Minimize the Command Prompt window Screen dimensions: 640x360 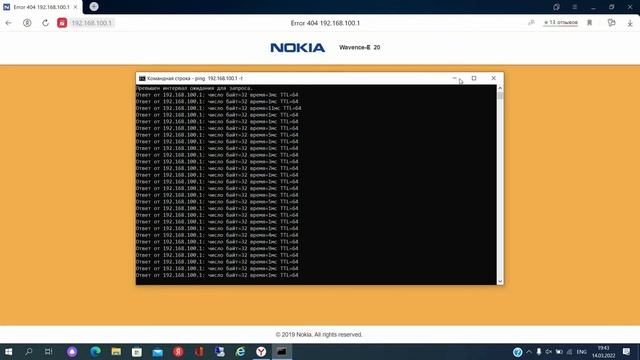click(454, 78)
